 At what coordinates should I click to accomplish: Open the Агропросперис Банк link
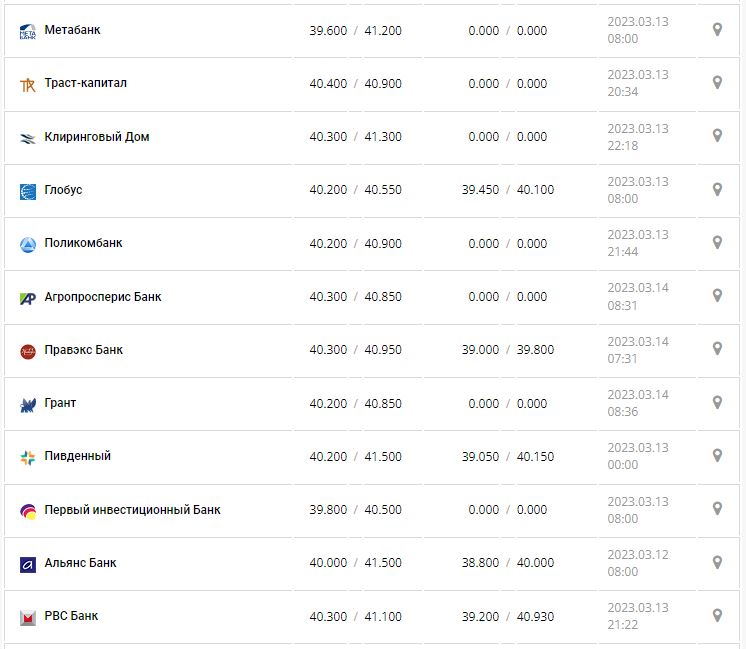[x=103, y=297]
